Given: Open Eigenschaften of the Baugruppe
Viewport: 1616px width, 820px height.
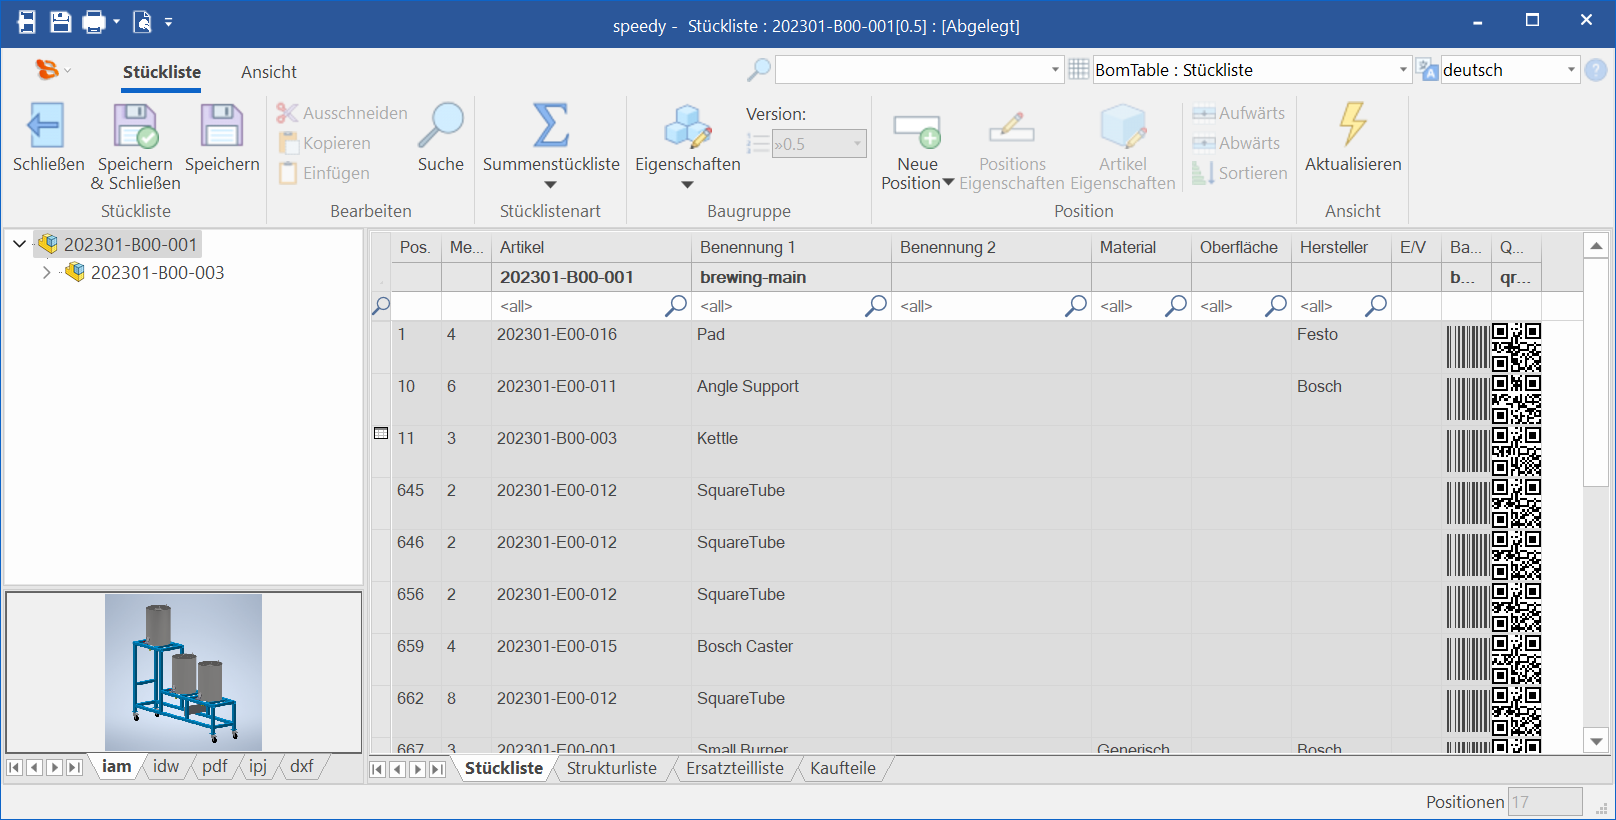Looking at the screenshot, I should point(687,126).
